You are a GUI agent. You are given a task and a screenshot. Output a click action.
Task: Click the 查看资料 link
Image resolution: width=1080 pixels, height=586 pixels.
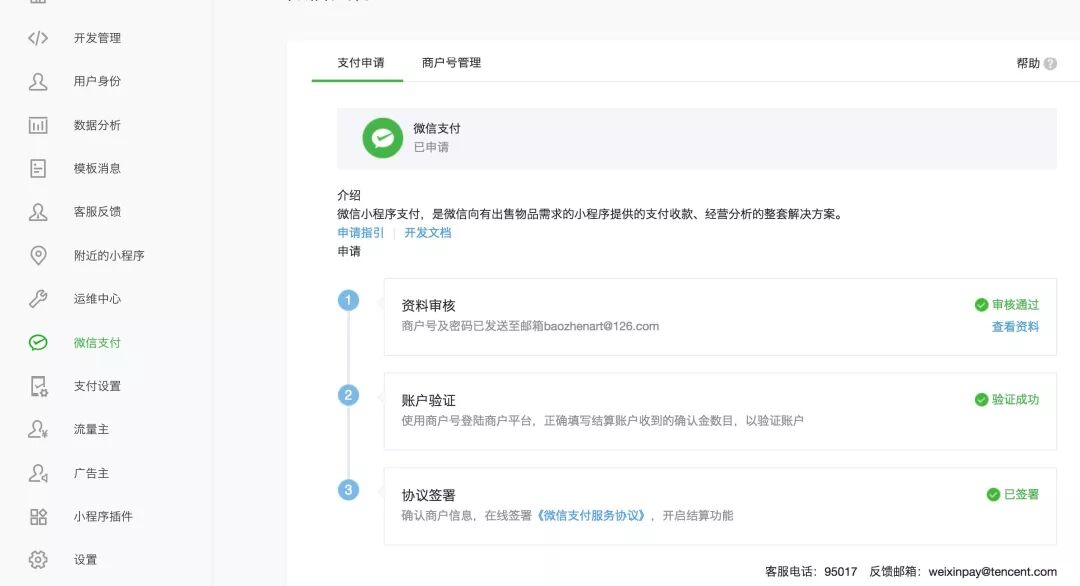click(1015, 327)
